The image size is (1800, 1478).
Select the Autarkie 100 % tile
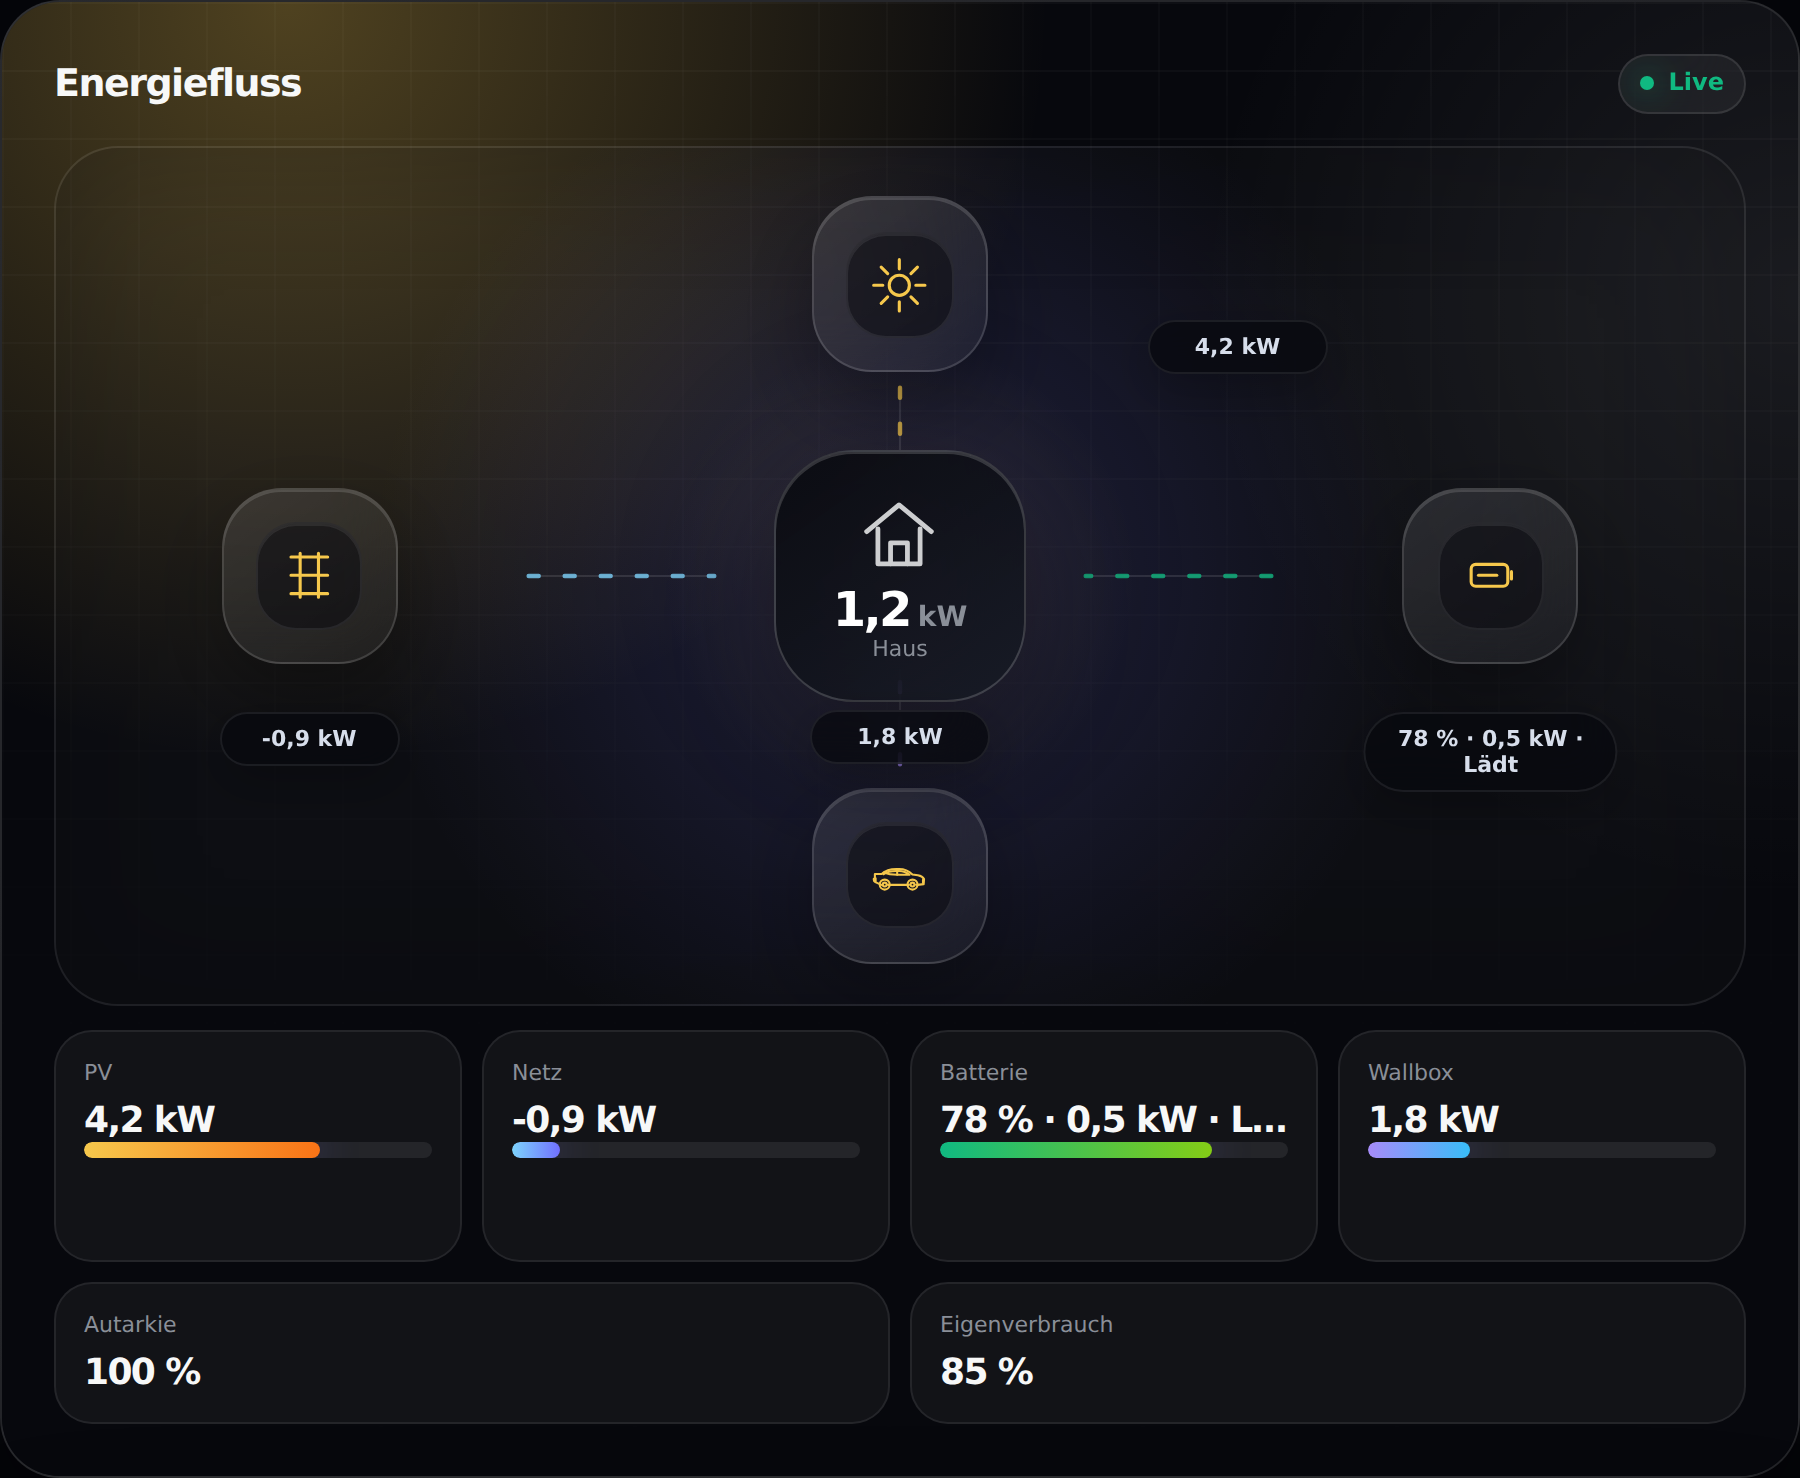click(472, 1353)
